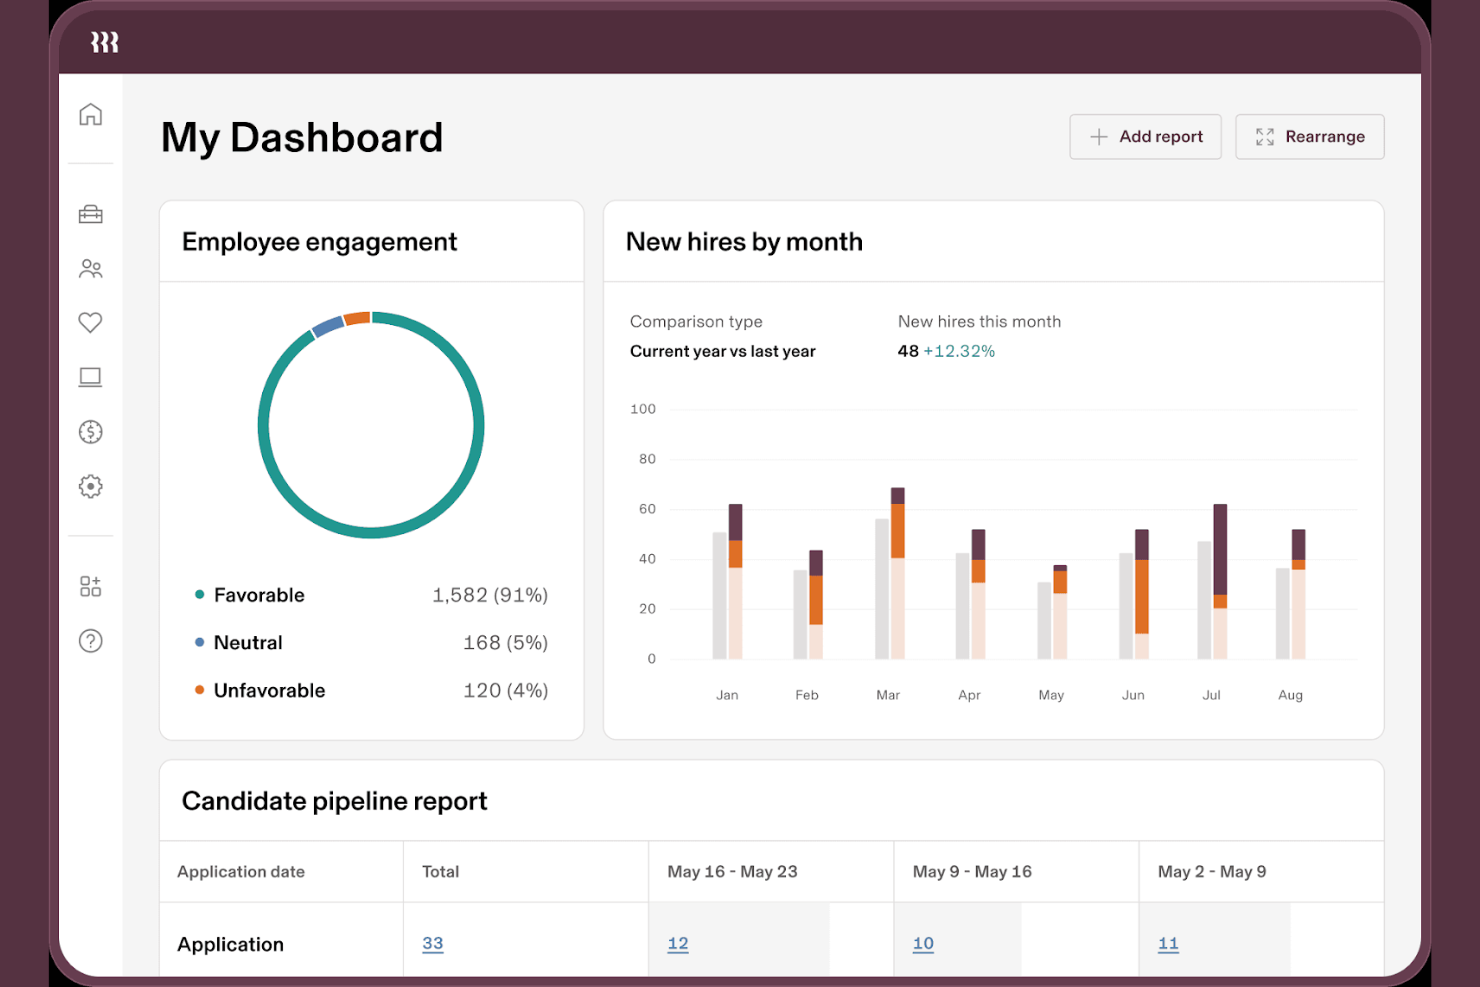1480x987 pixels.
Task: Click the Rippling logo in top bar
Action: 104,42
